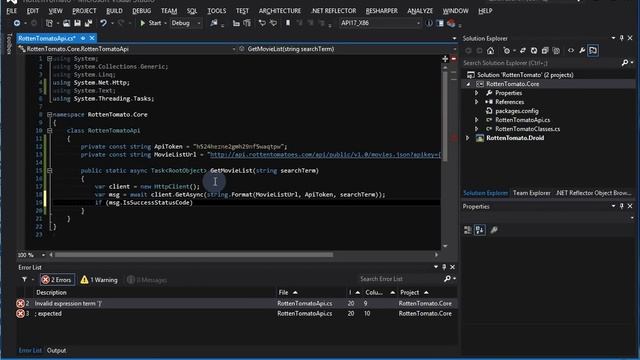
Task: Switch to the .NET Reflector Object Browser tab
Action: pos(593,193)
